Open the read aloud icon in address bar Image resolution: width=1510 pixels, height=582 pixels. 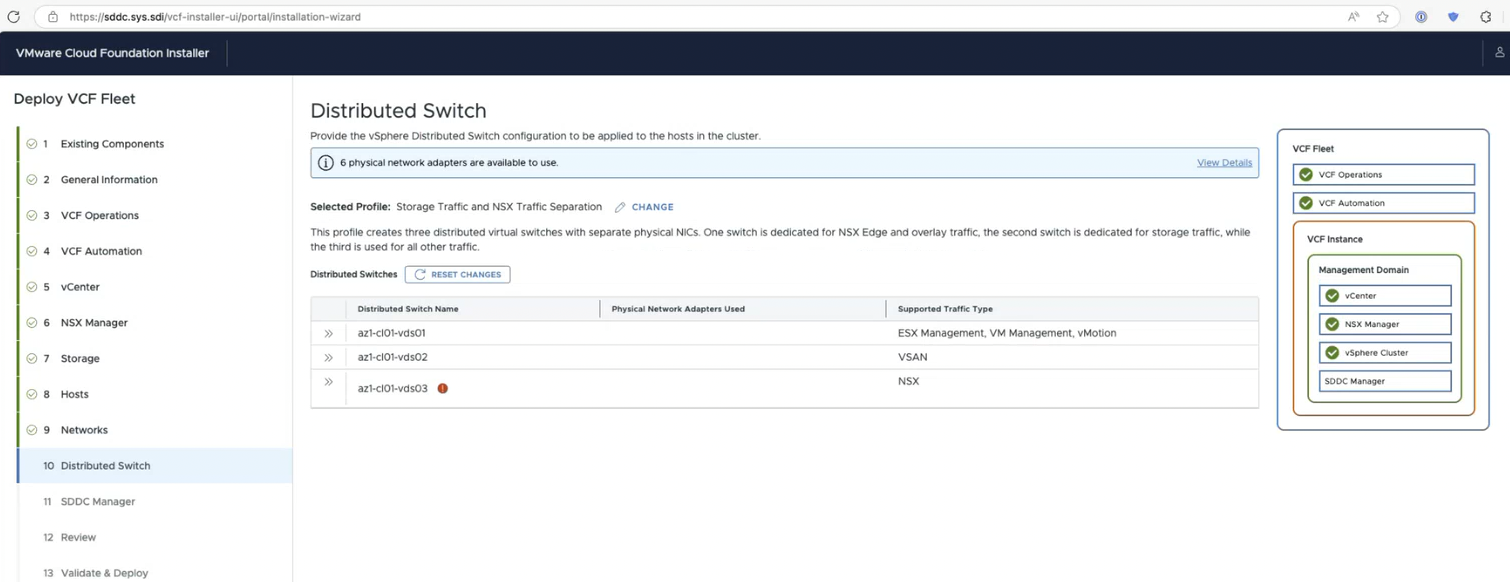click(x=1353, y=17)
